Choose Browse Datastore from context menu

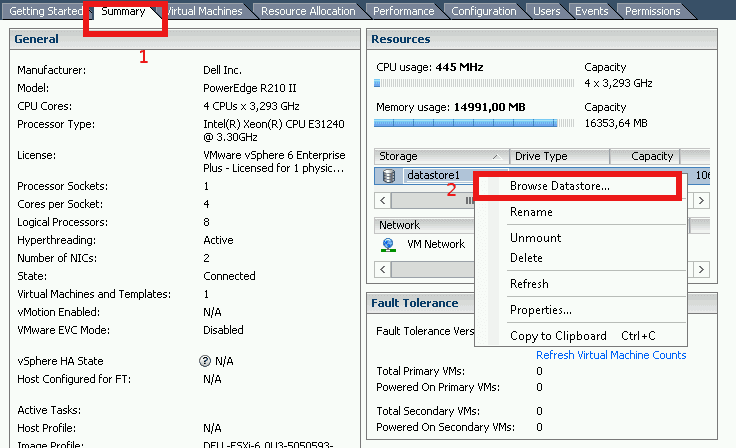click(560, 186)
